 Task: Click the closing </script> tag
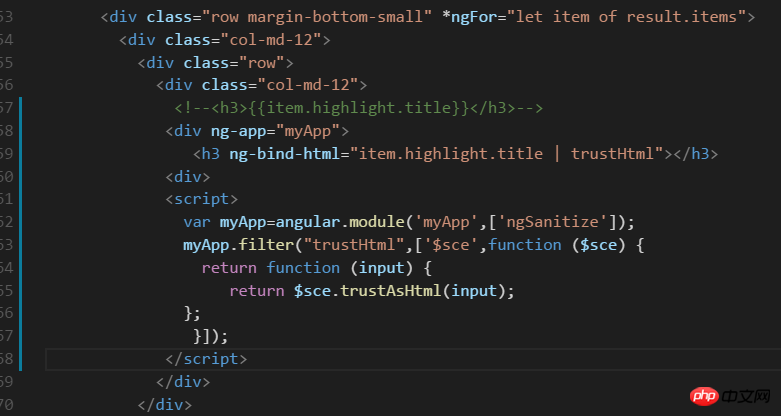click(206, 359)
